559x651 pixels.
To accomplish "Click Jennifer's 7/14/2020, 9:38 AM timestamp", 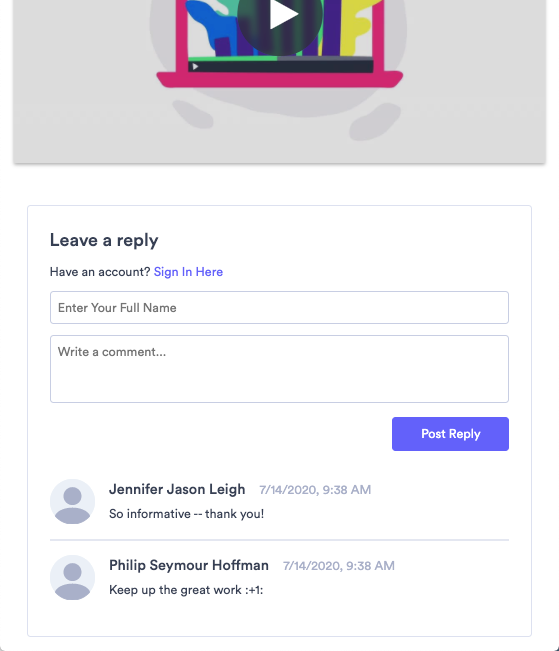I will pyautogui.click(x=315, y=490).
